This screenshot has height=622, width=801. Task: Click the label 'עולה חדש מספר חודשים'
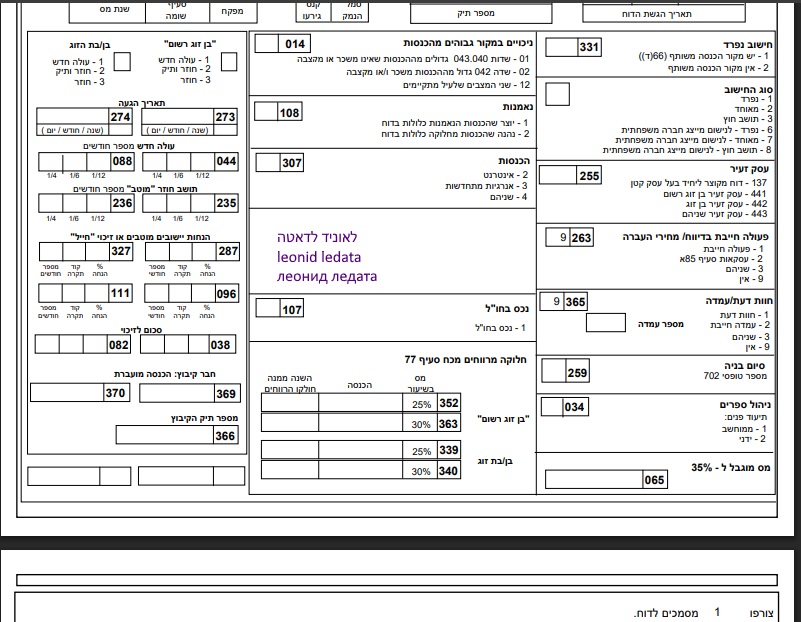(129, 146)
